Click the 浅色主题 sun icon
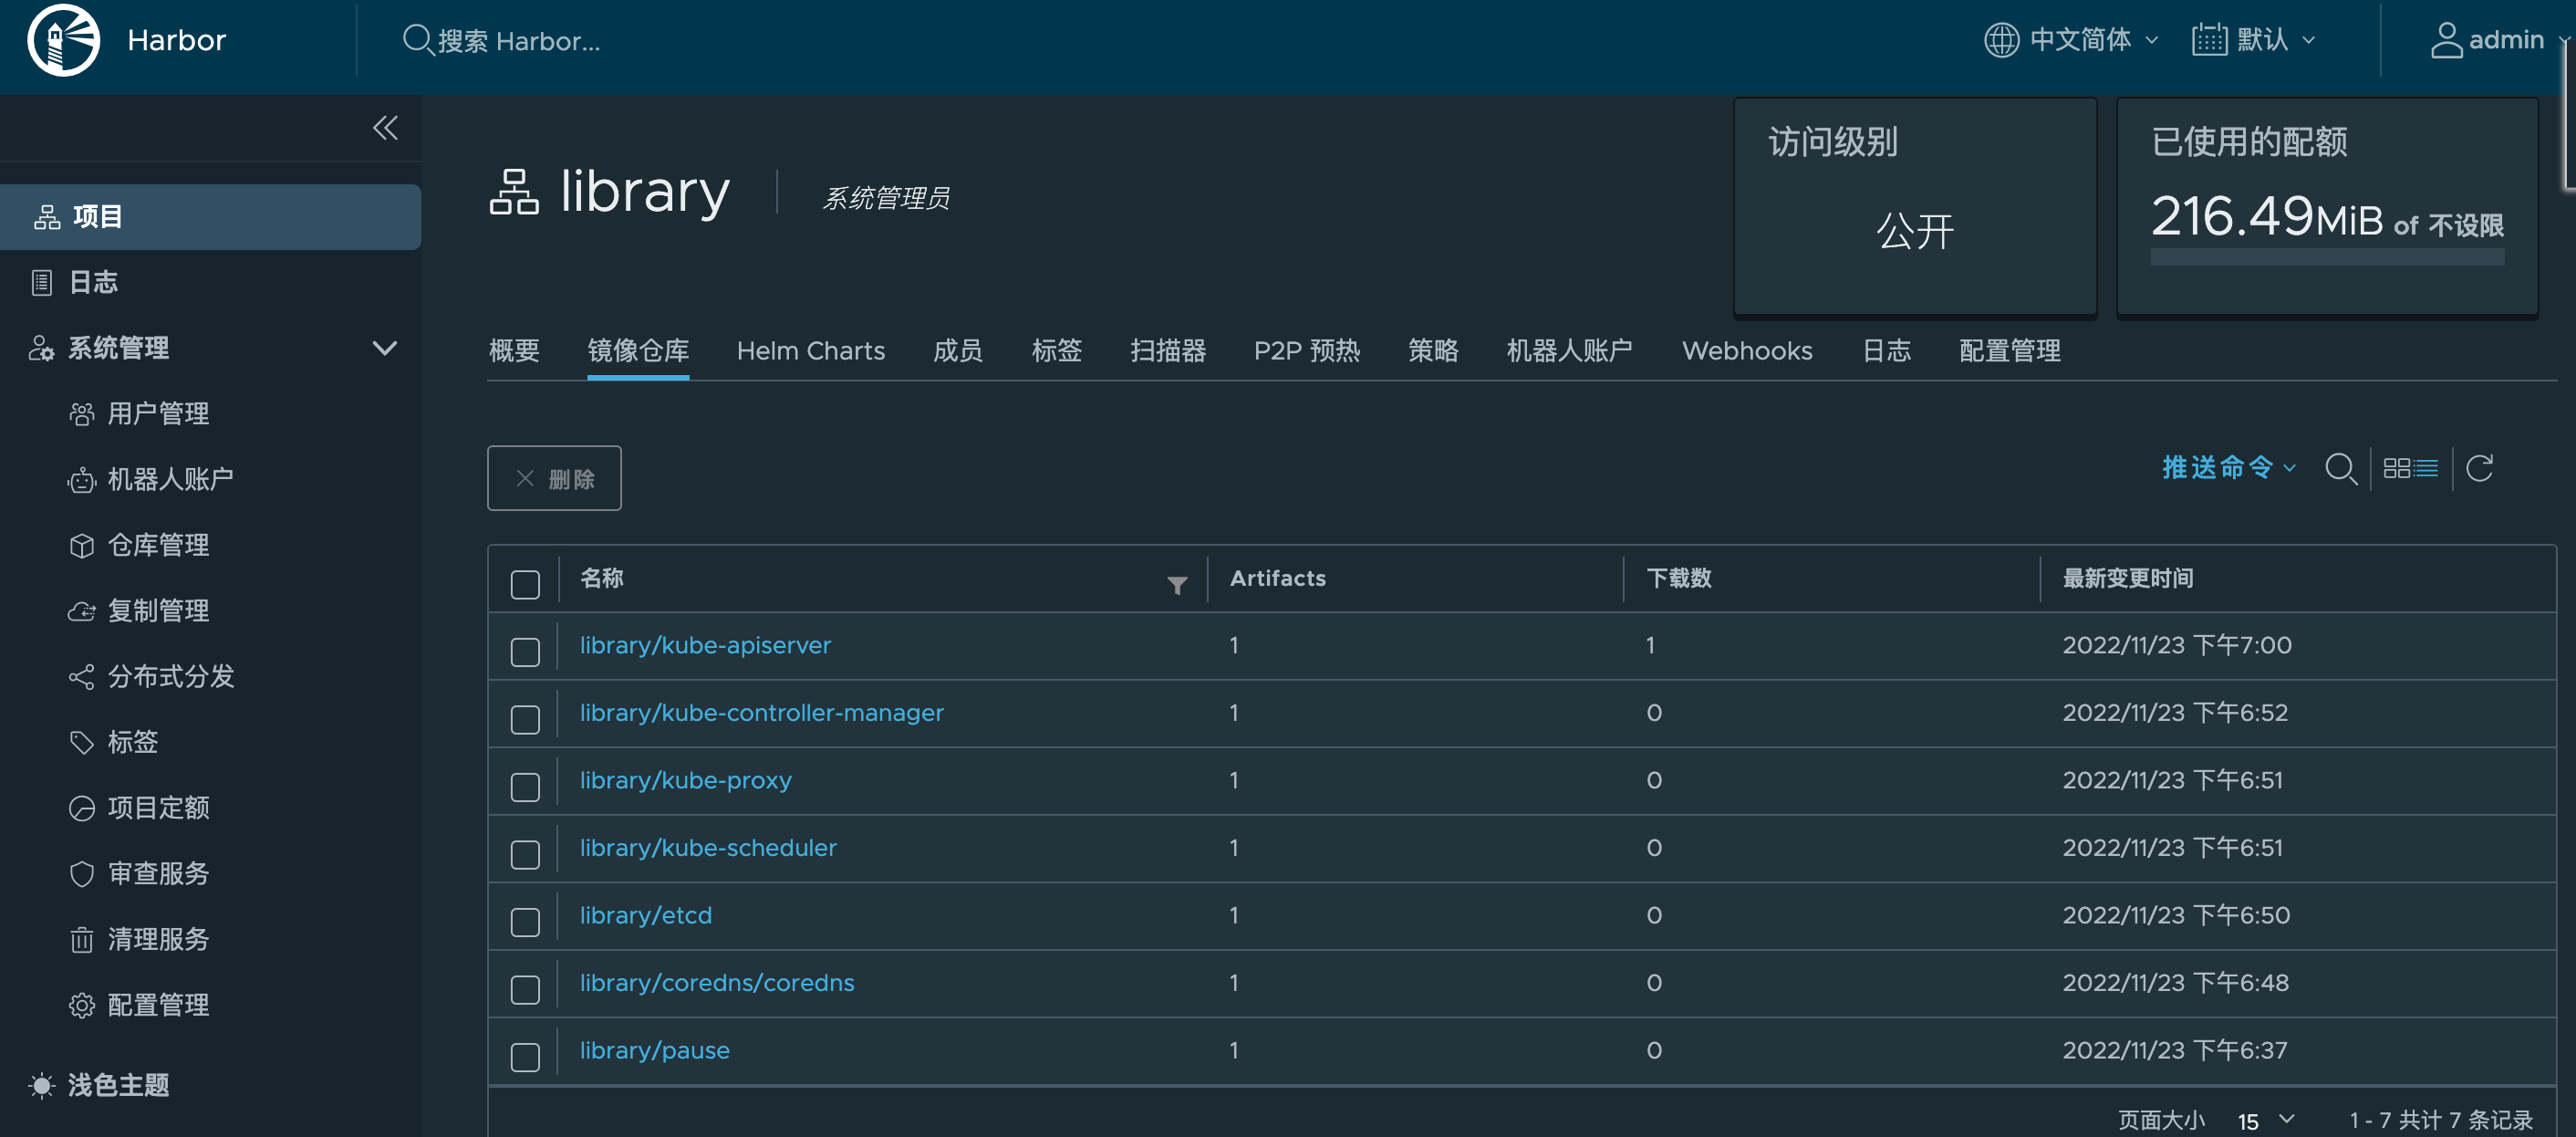 pos(41,1085)
